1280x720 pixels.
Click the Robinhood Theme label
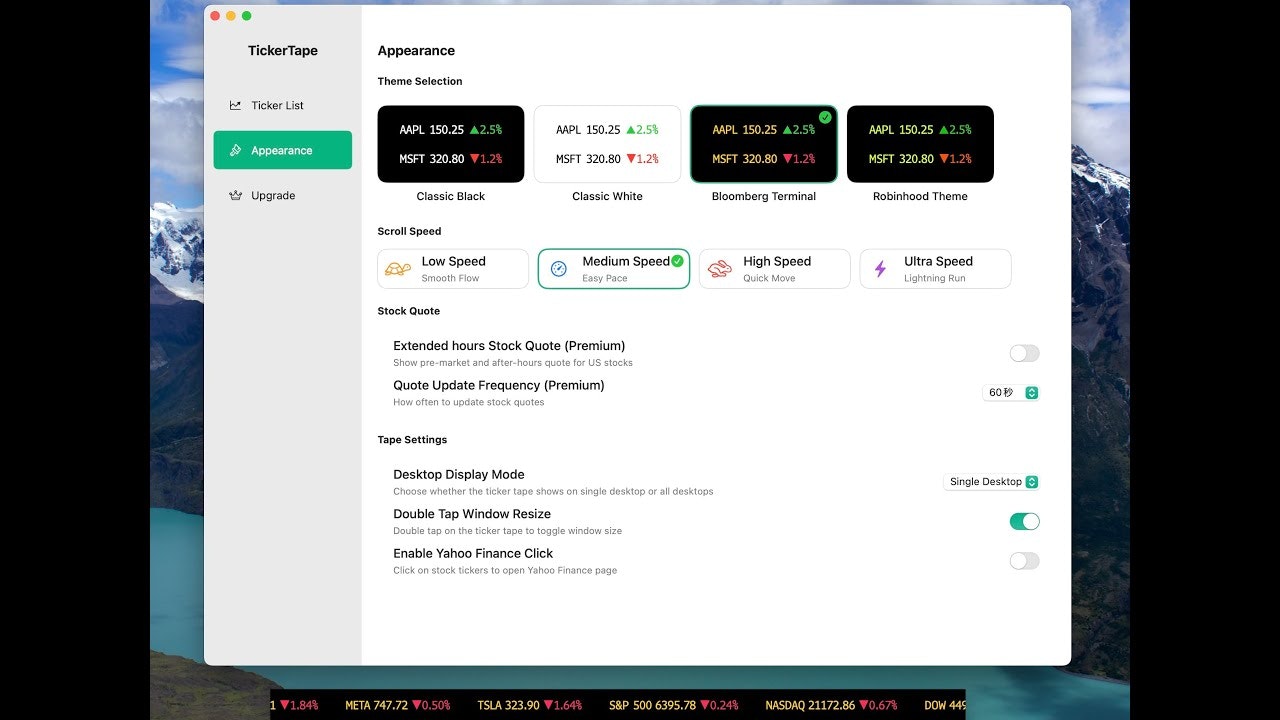[920, 196]
